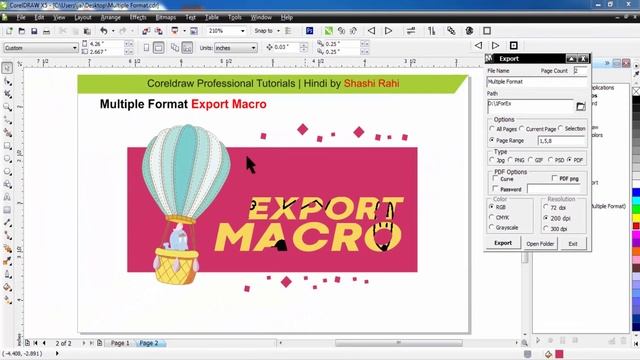Image resolution: width=640 pixels, height=360 pixels.
Task: Click the Application launcher monitor icon
Action: 175,31
